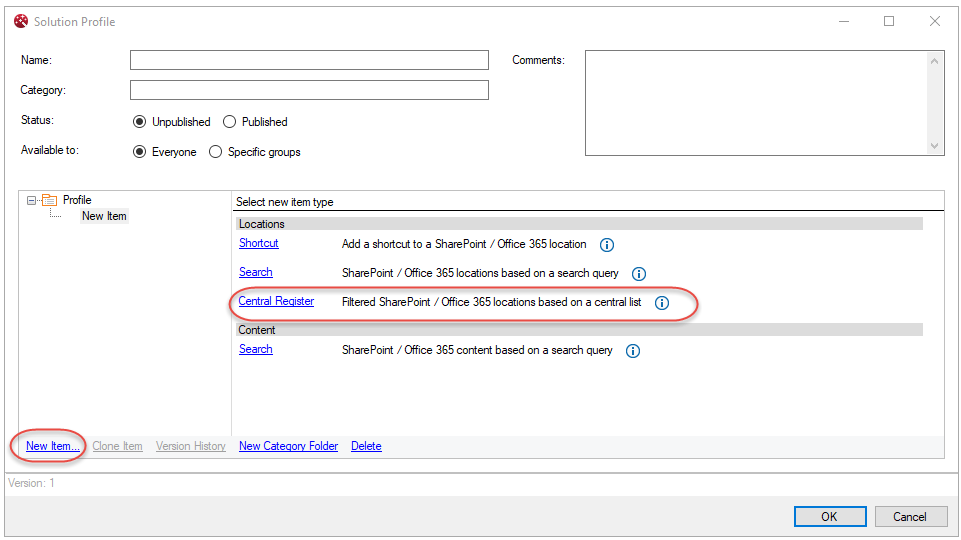
Task: Click into the Name text field
Action: [309, 61]
